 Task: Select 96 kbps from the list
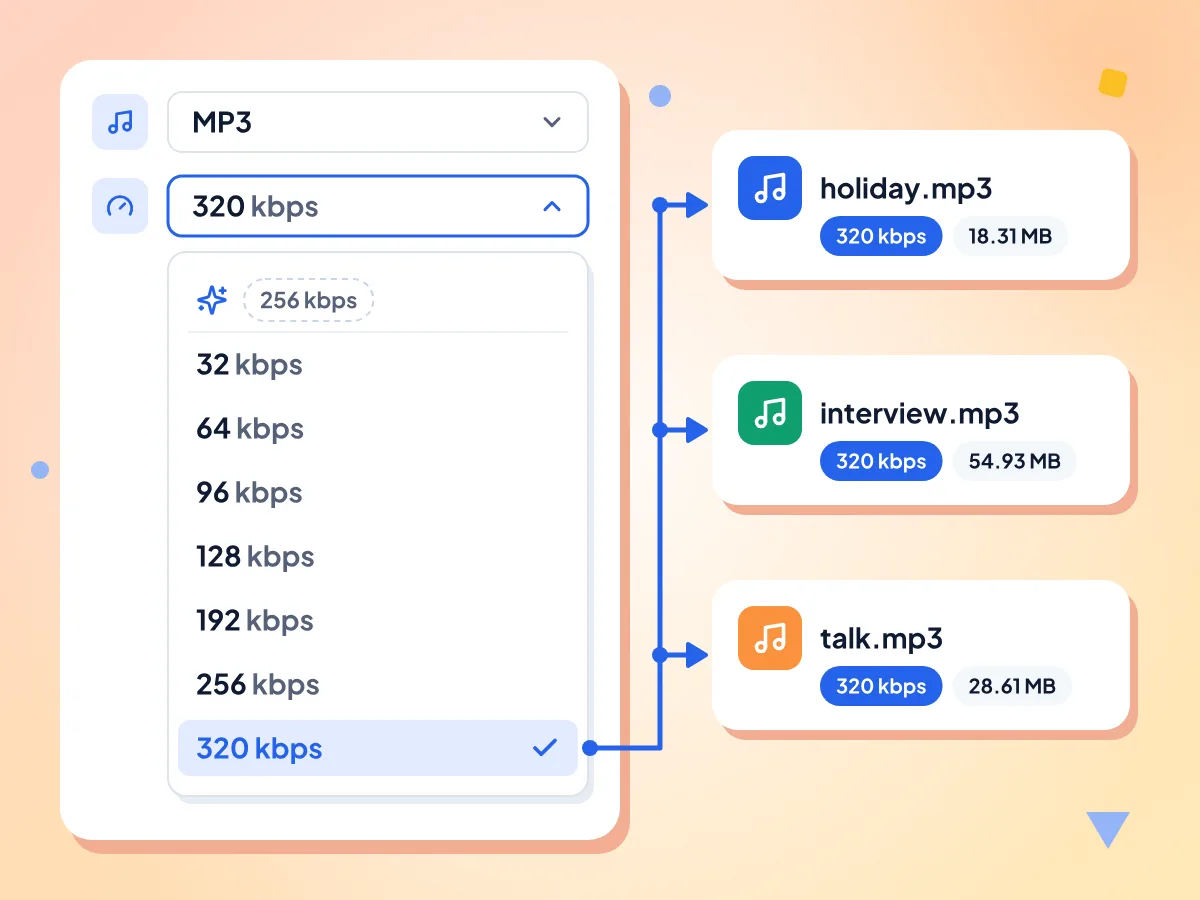tap(378, 492)
